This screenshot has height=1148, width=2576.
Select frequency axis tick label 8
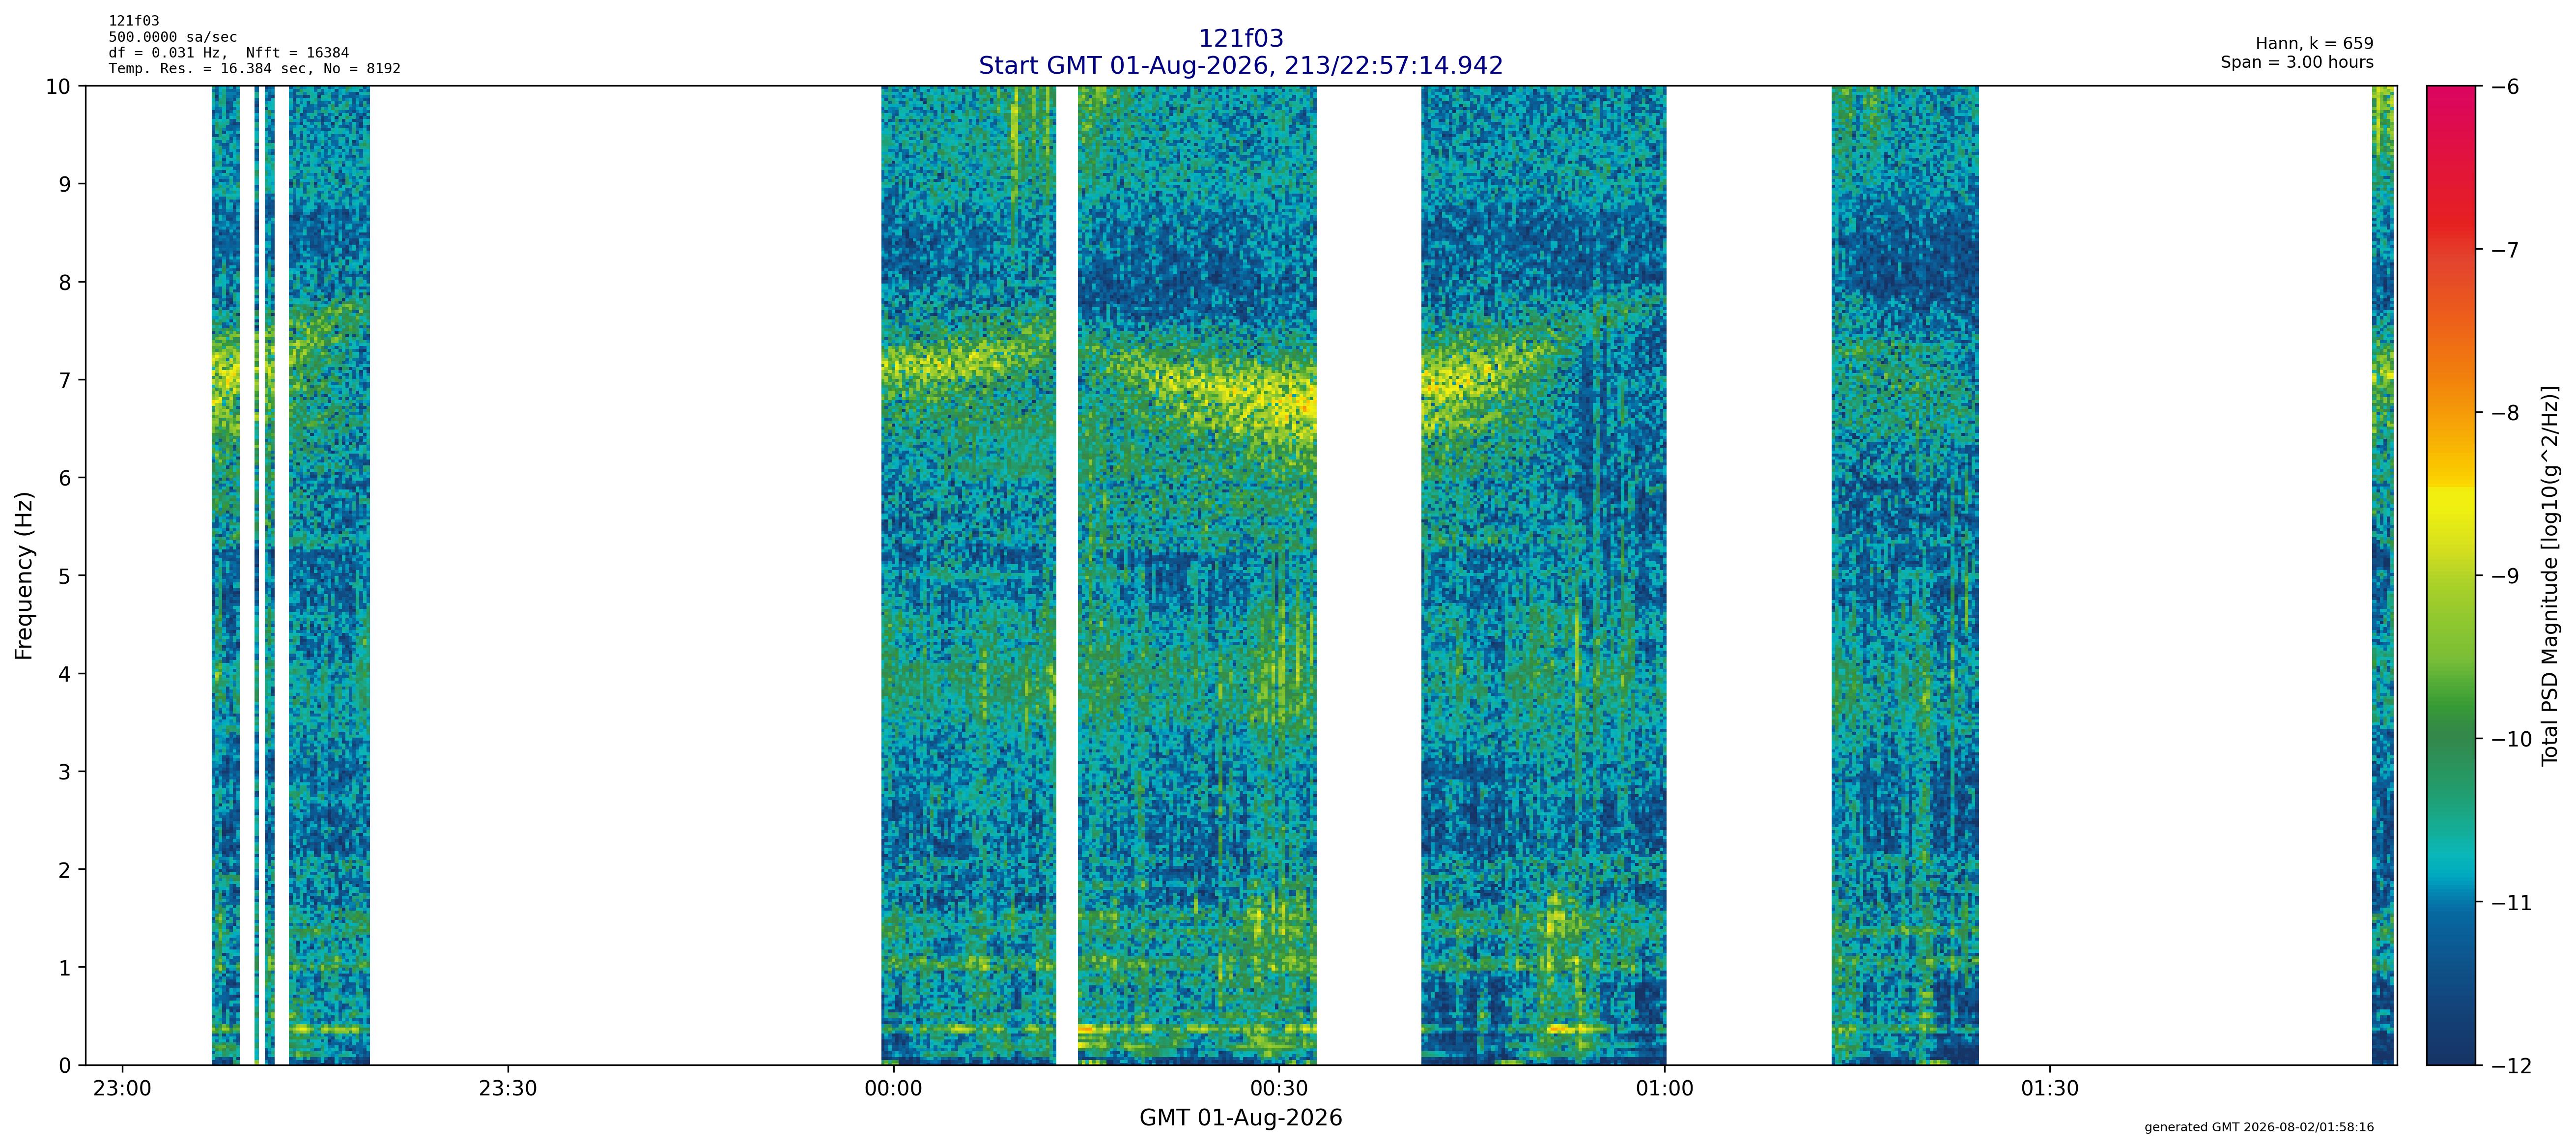pyautogui.click(x=65, y=283)
